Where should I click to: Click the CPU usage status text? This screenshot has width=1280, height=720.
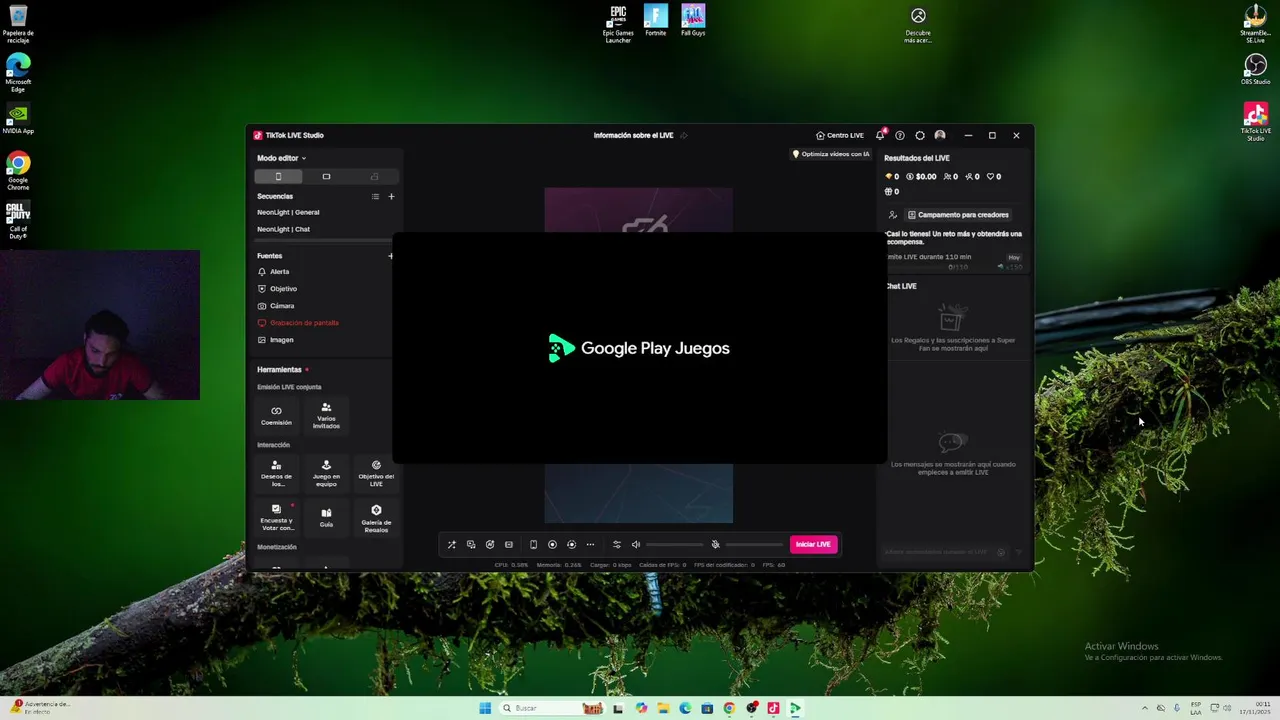pos(511,565)
